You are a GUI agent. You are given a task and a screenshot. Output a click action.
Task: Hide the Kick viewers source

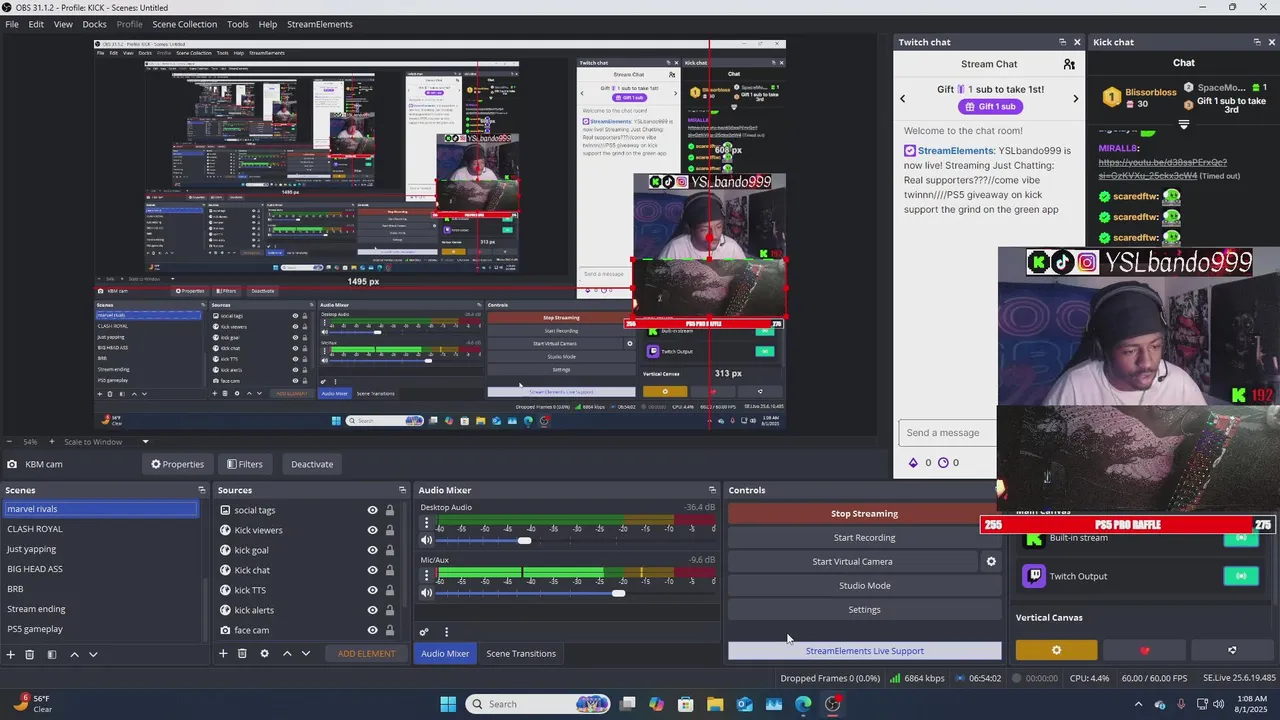click(x=372, y=530)
